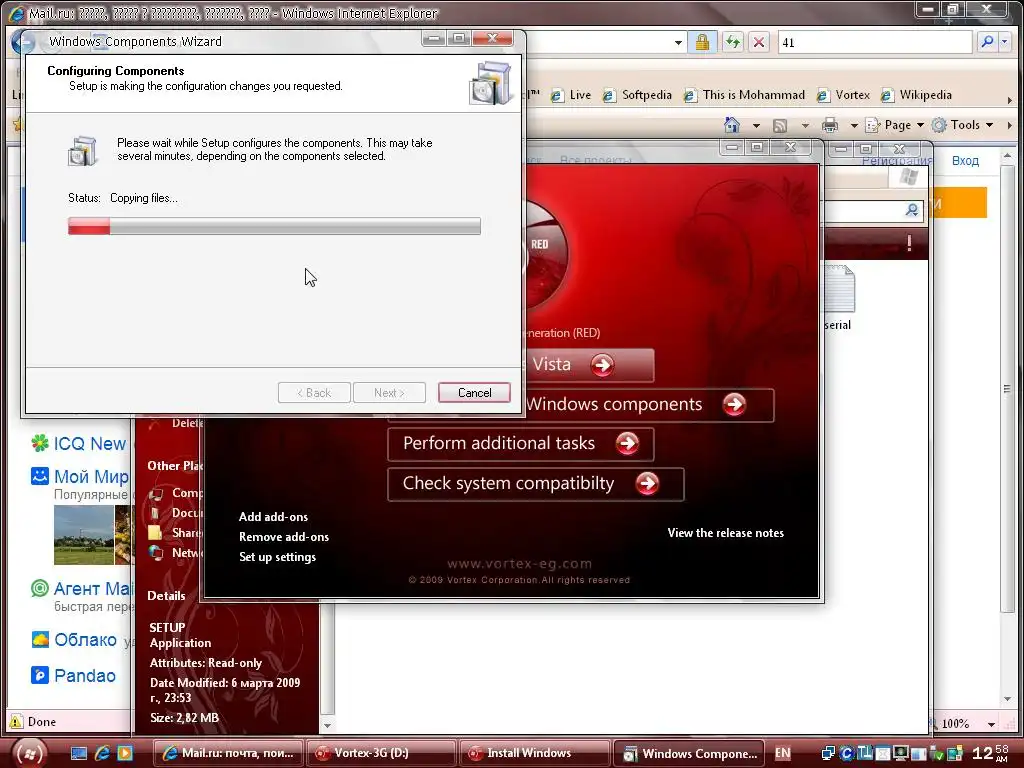
Task: Open the serial text file icon
Action: point(839,297)
